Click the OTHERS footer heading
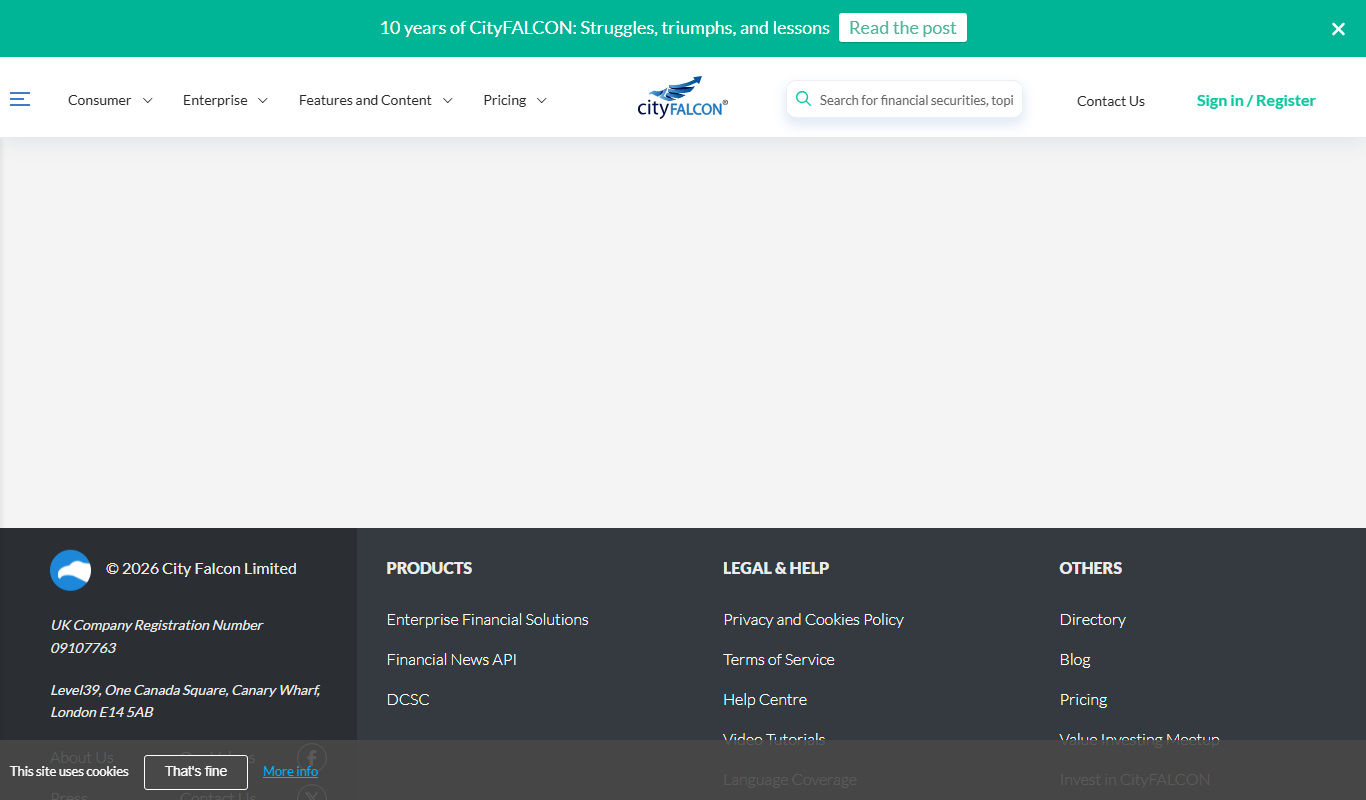 click(1091, 568)
